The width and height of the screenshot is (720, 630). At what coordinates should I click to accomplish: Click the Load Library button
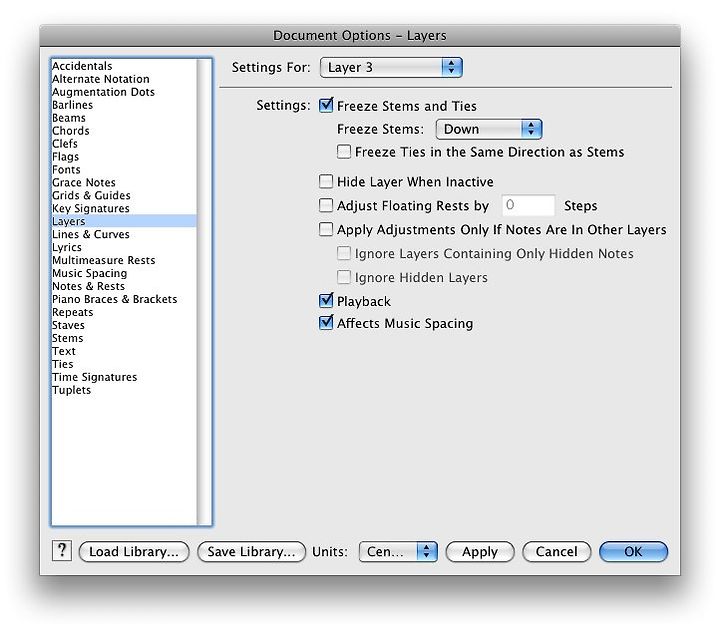point(134,551)
